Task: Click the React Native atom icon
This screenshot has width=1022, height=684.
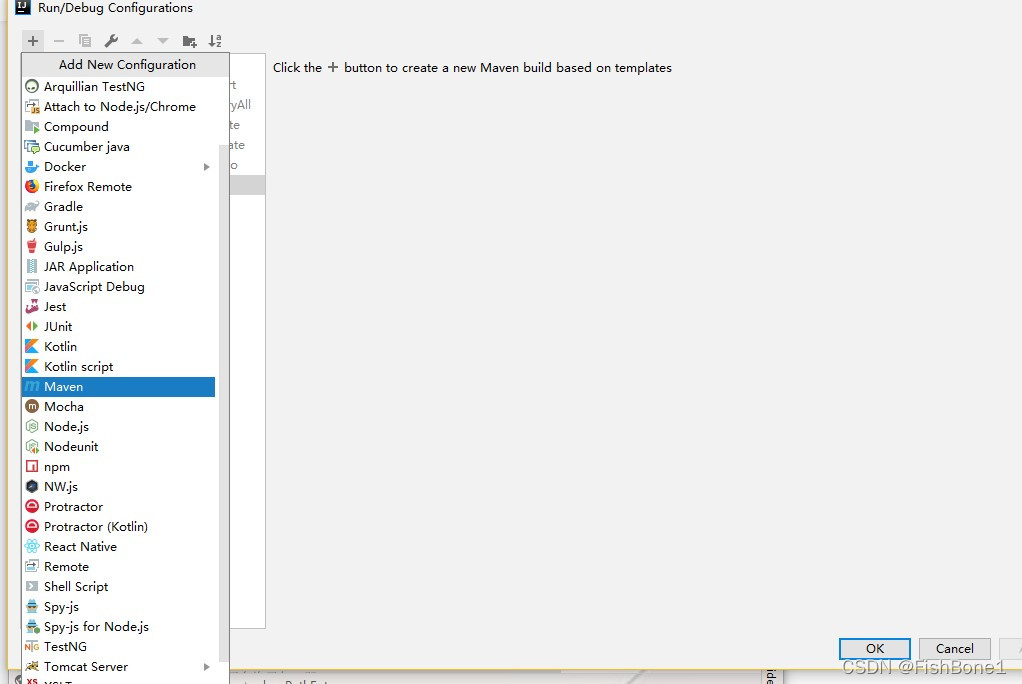Action: click(32, 546)
